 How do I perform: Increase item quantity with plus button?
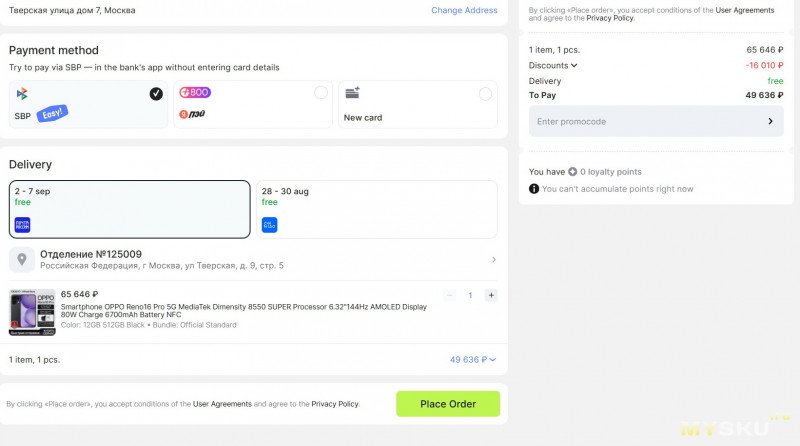(491, 295)
